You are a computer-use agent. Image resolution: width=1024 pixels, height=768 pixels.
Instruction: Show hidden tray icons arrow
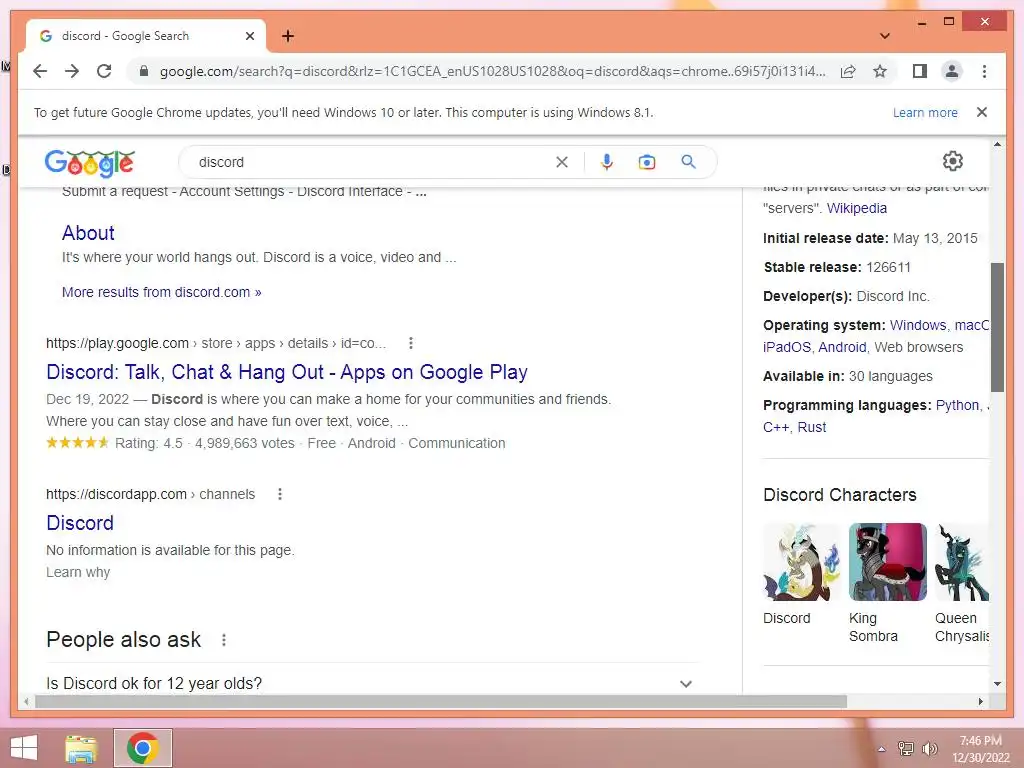(x=882, y=749)
